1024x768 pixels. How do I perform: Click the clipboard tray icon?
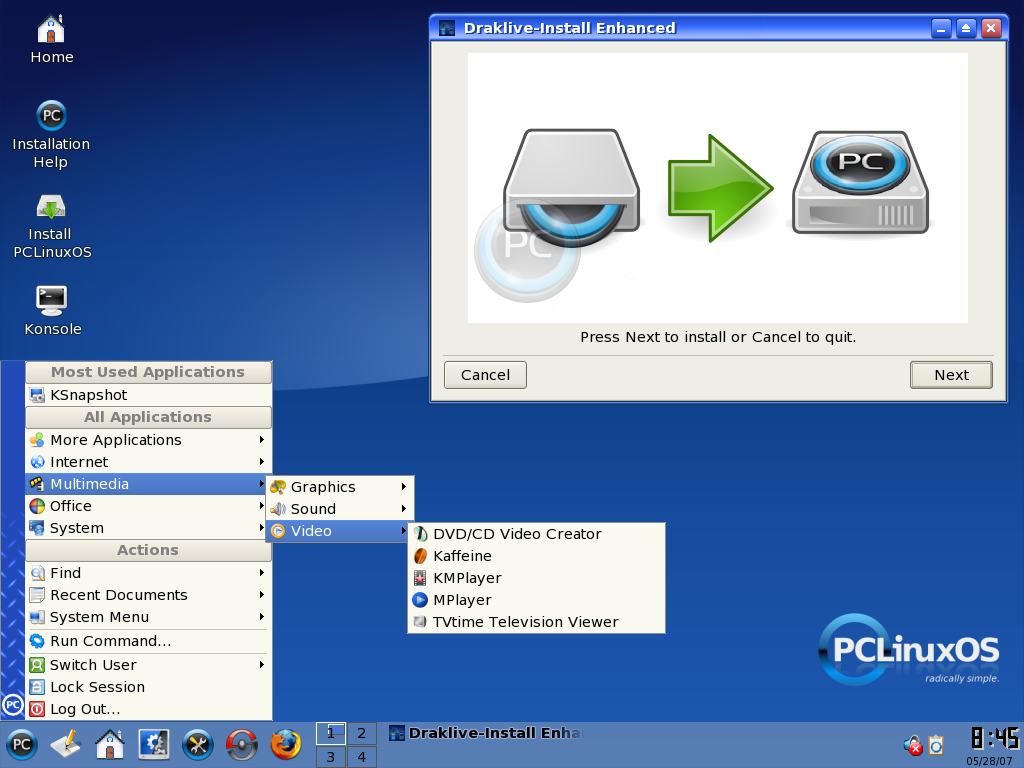click(936, 744)
